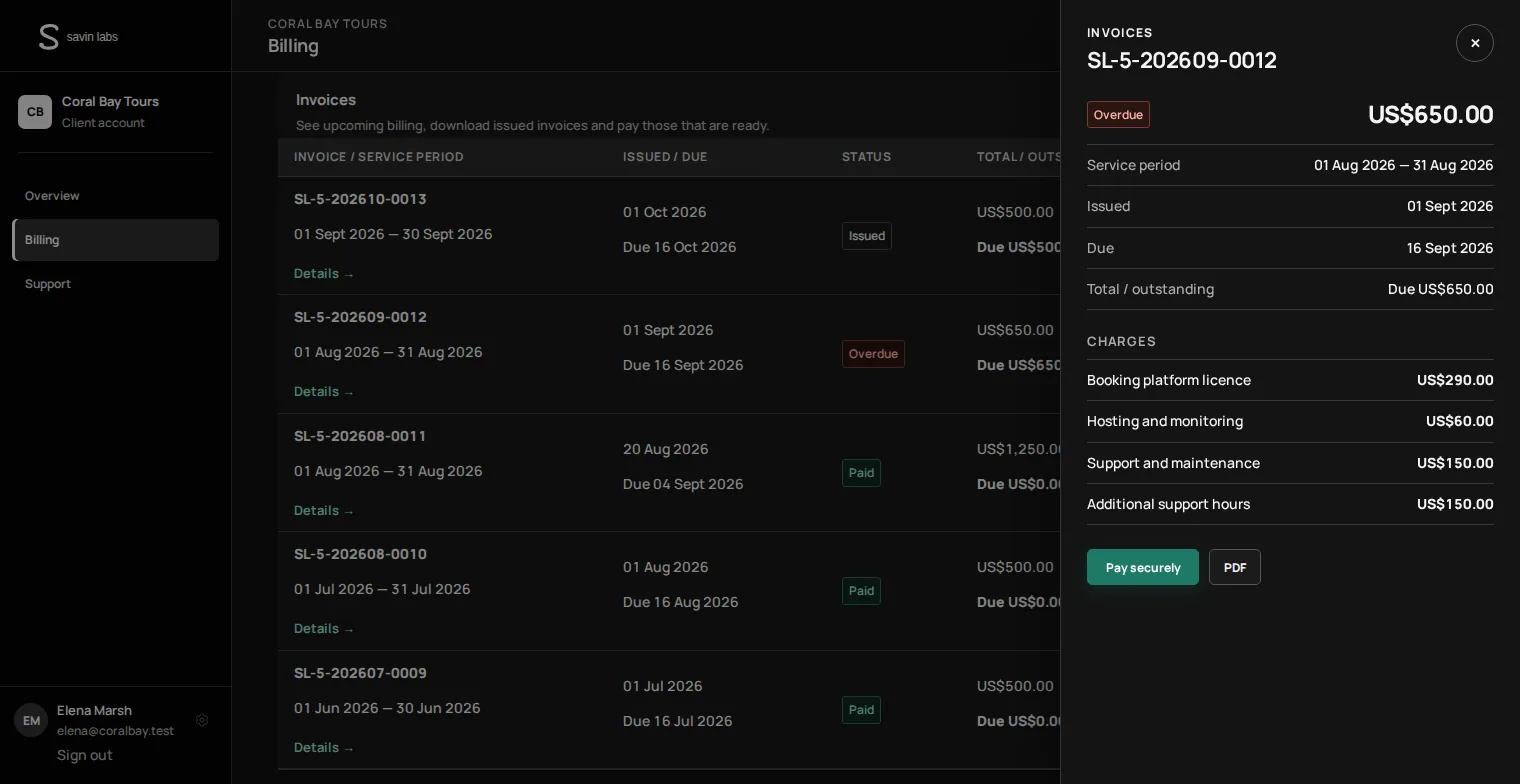Viewport: 1520px width, 784px height.
Task: Click the invoice number SL-5-202610-0013
Action: click(x=360, y=199)
